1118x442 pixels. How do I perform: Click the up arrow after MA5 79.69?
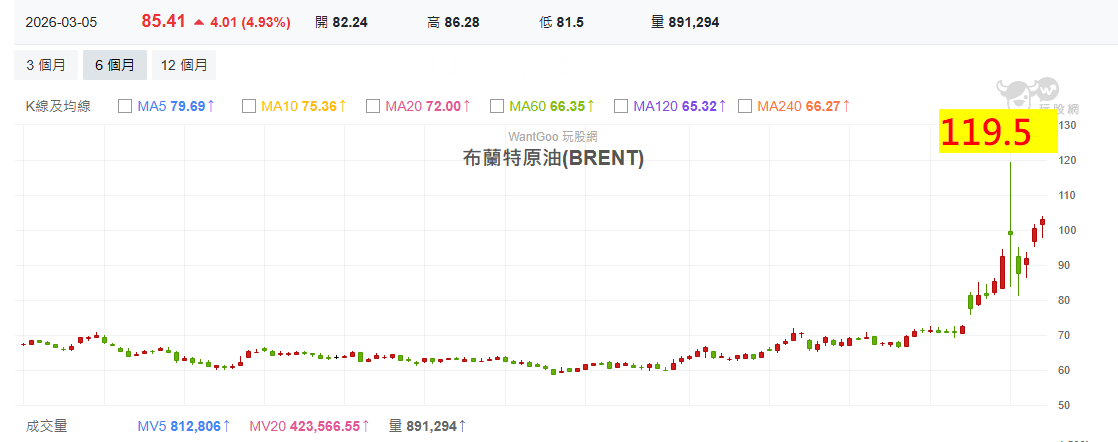212,105
